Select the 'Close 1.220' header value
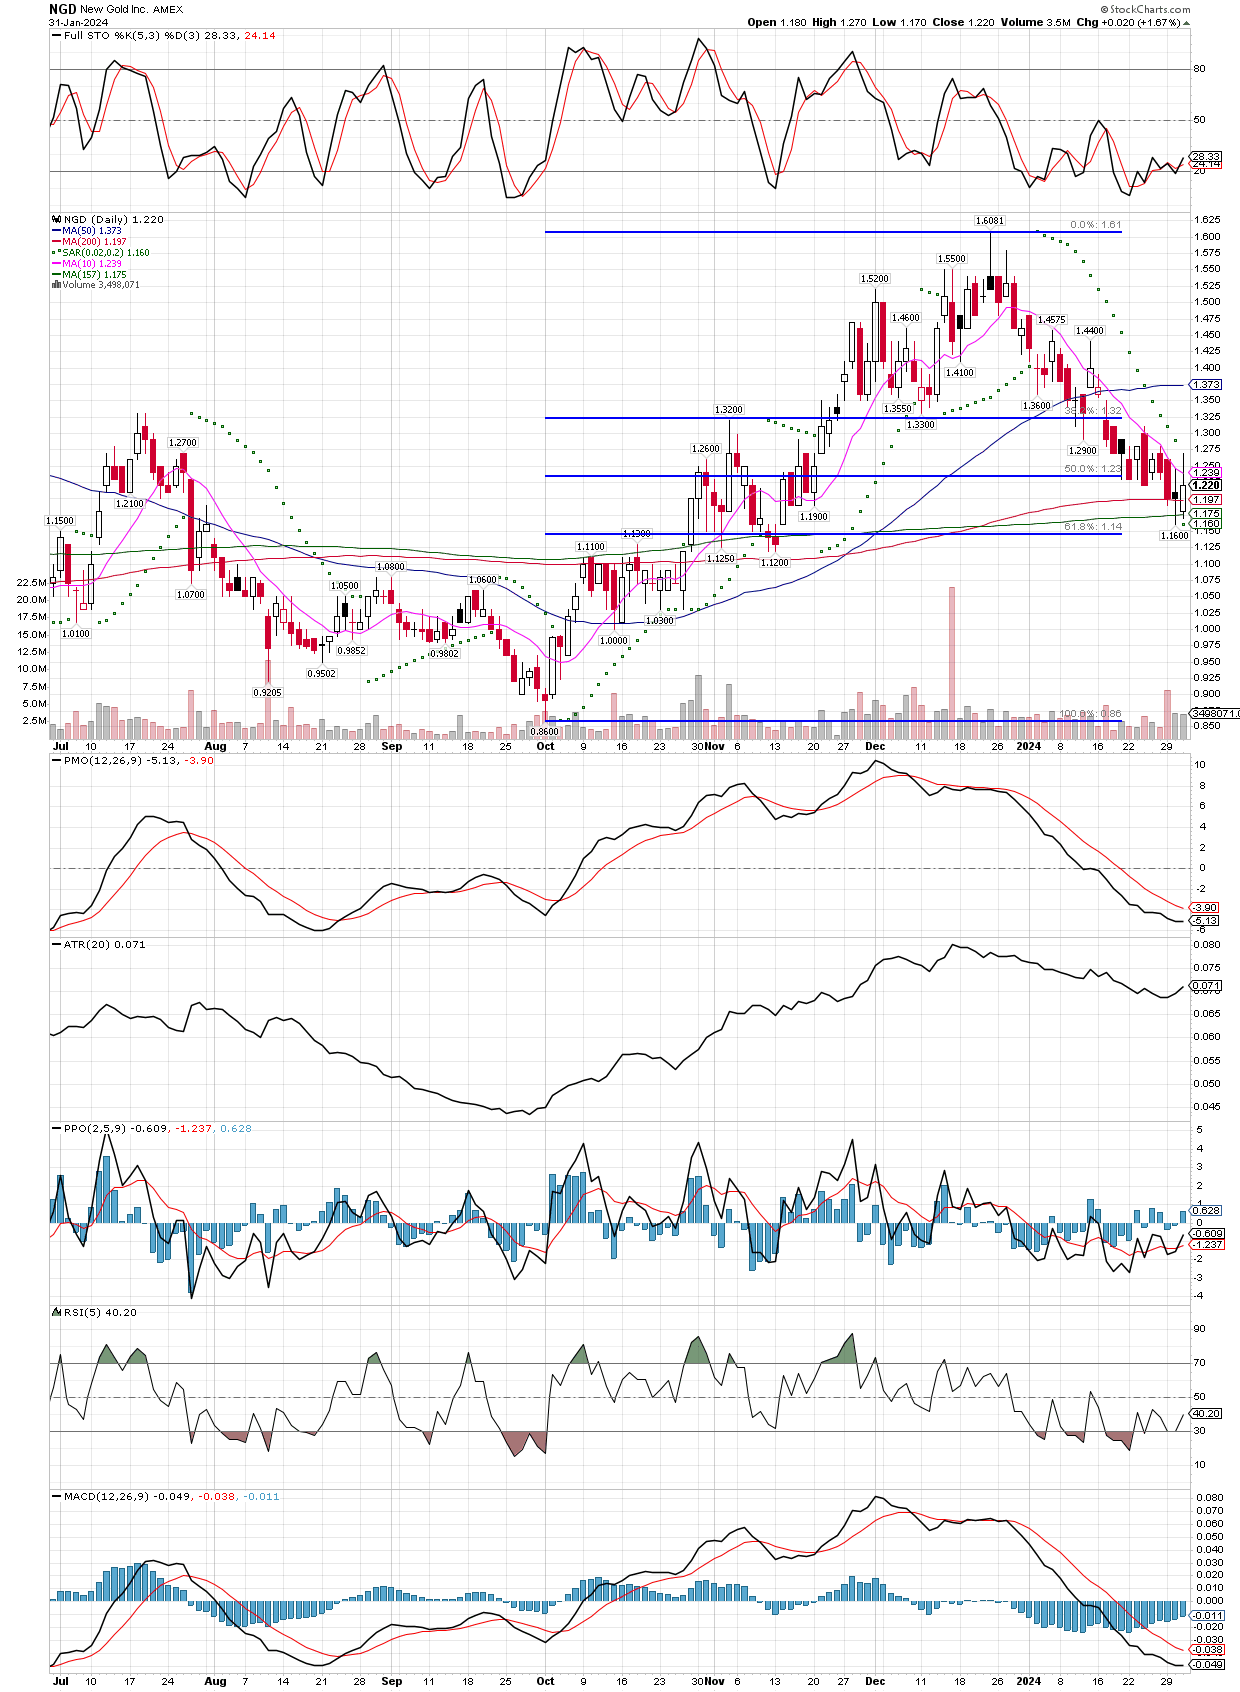This screenshot has height=1692, width=1240. (x=962, y=22)
